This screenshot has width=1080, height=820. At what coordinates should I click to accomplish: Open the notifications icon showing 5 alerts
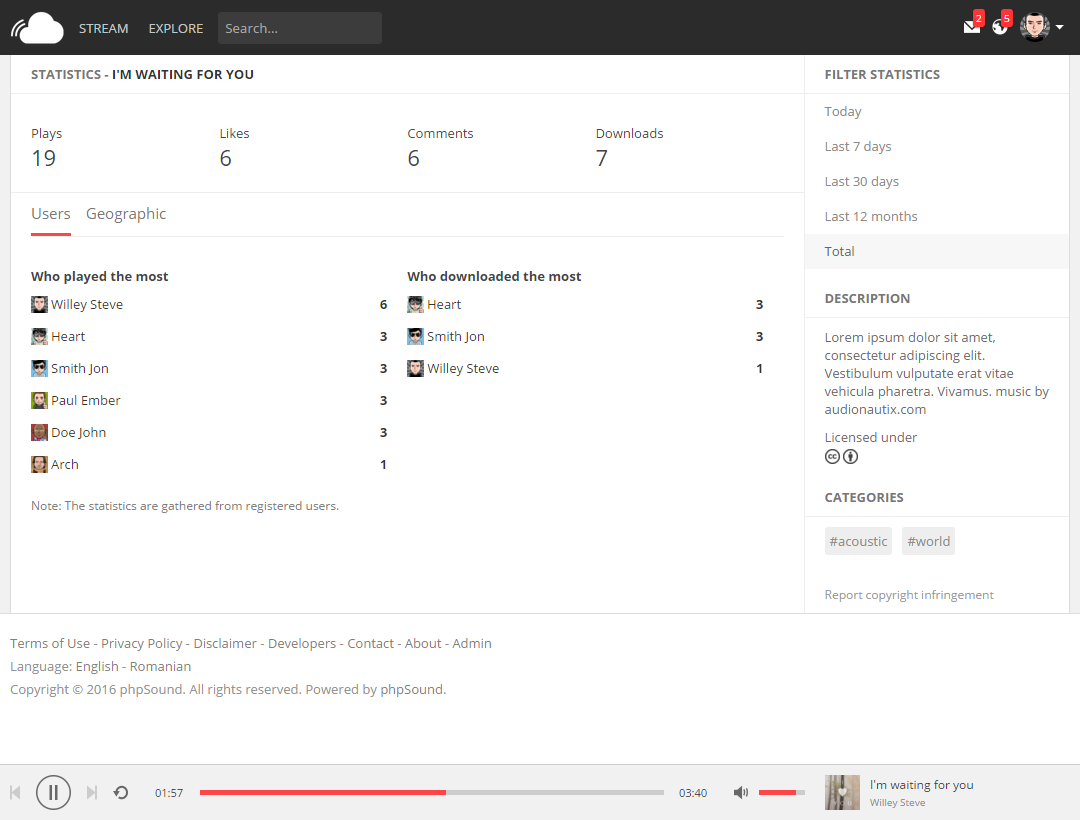tap(999, 28)
